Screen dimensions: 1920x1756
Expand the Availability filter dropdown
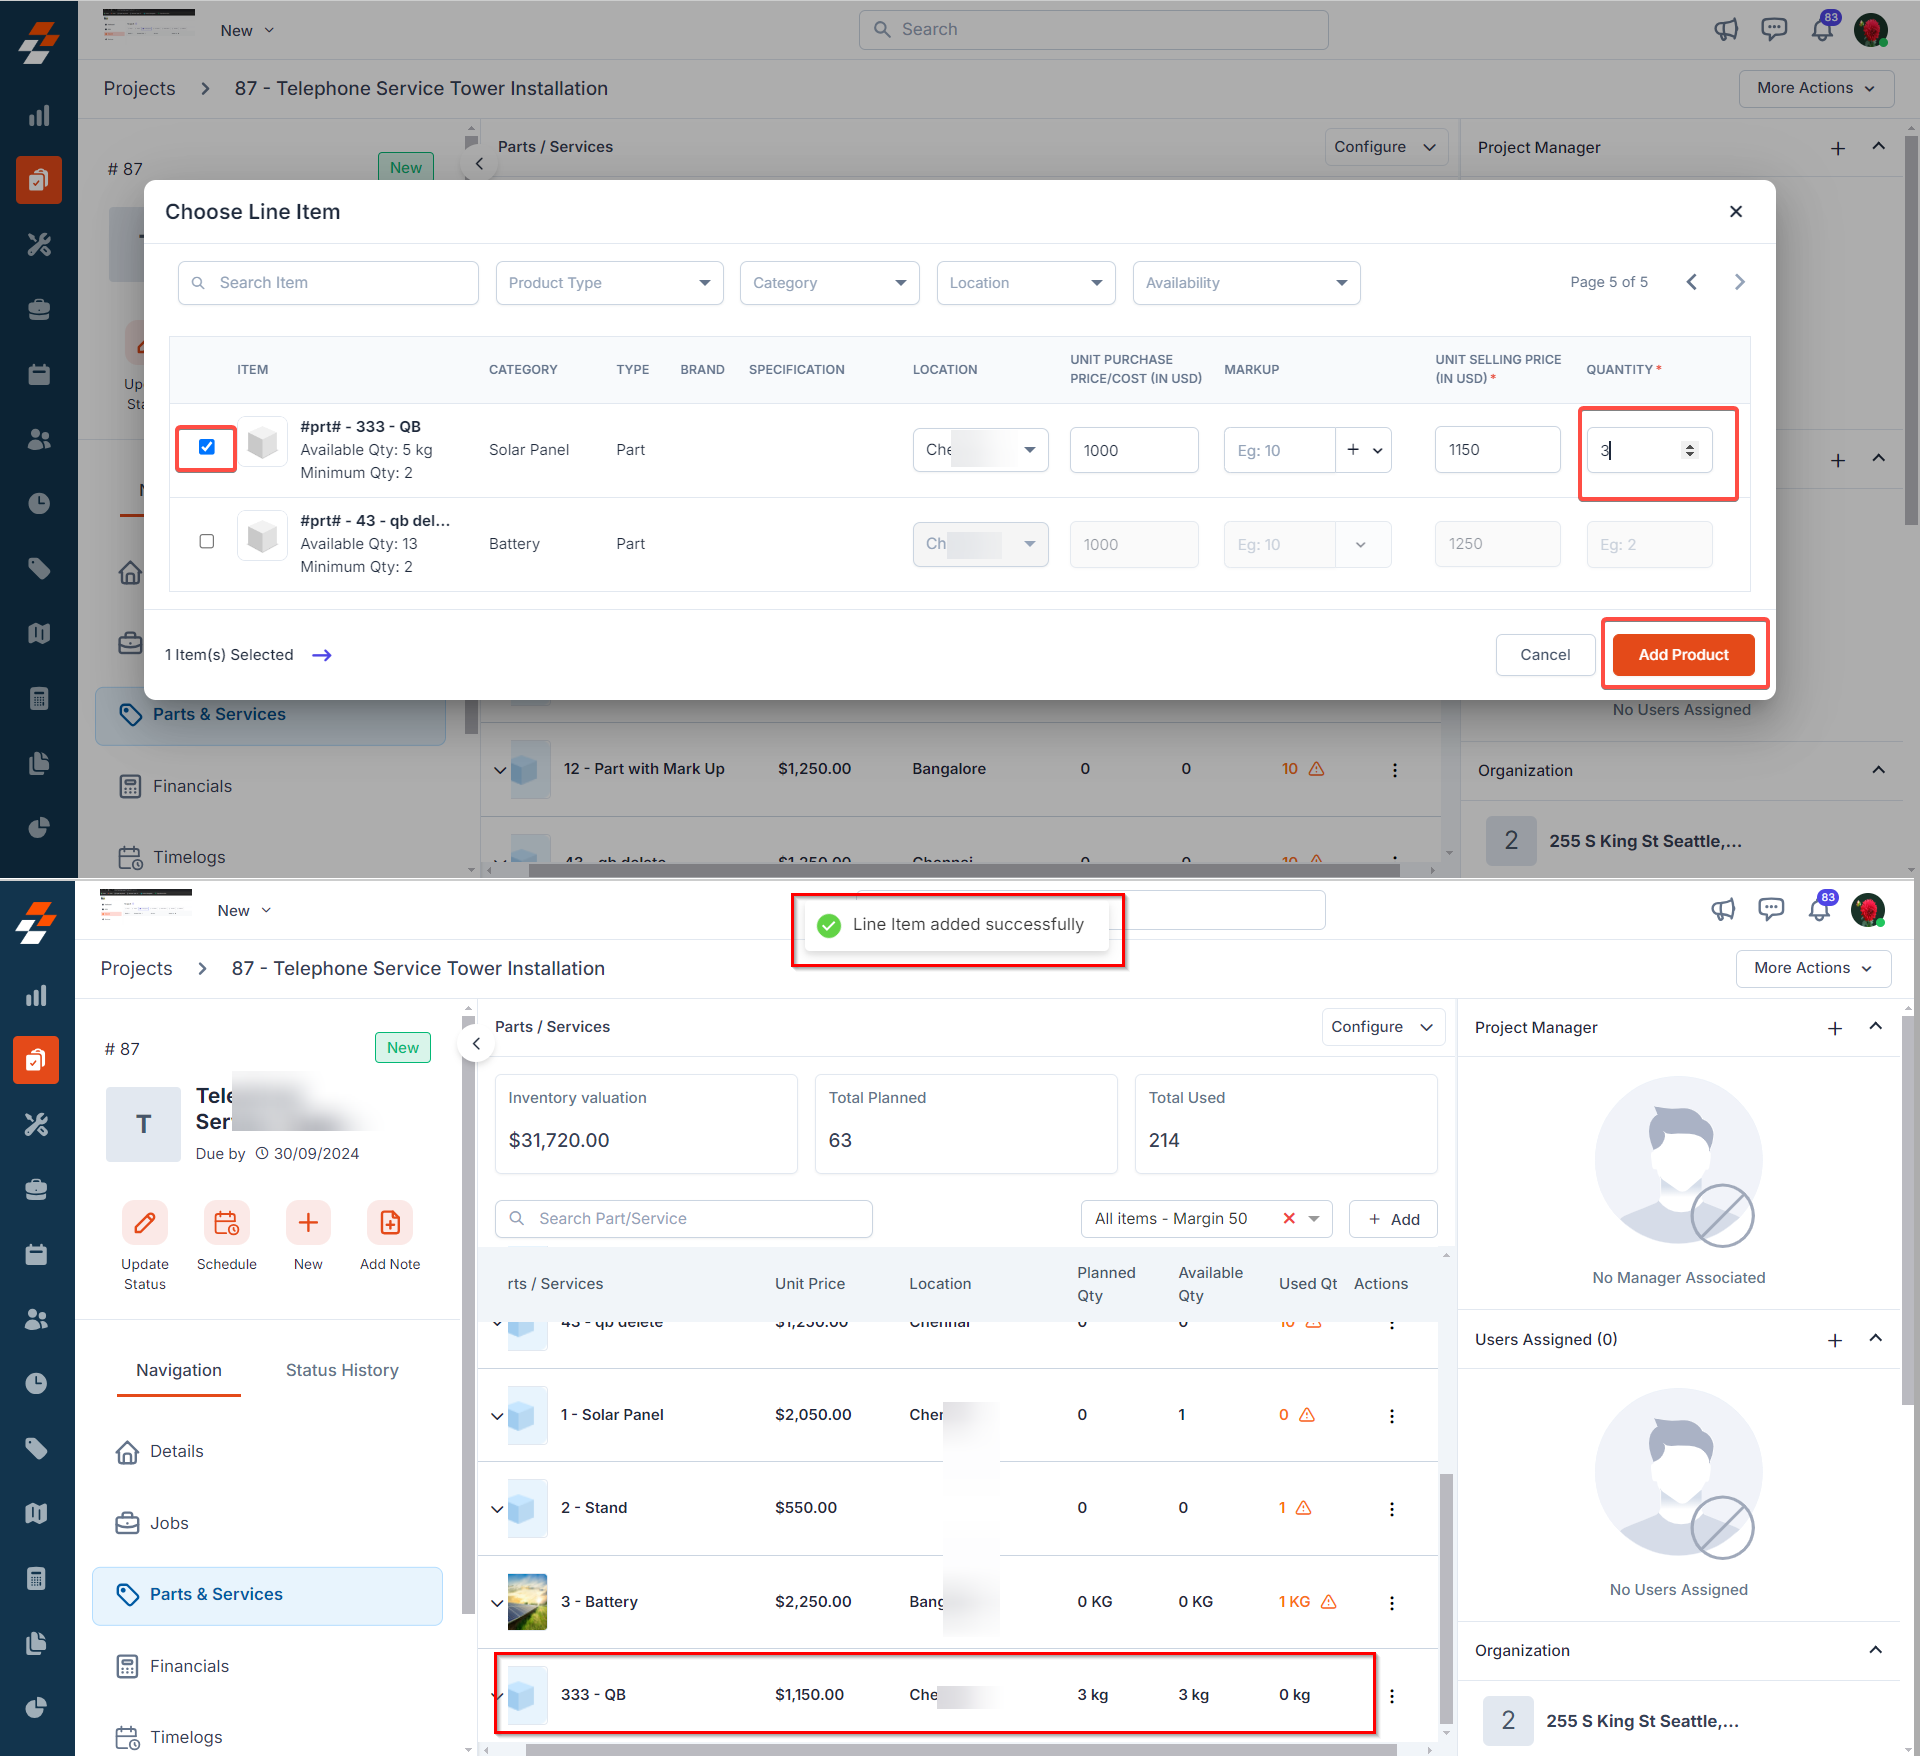[x=1245, y=283]
